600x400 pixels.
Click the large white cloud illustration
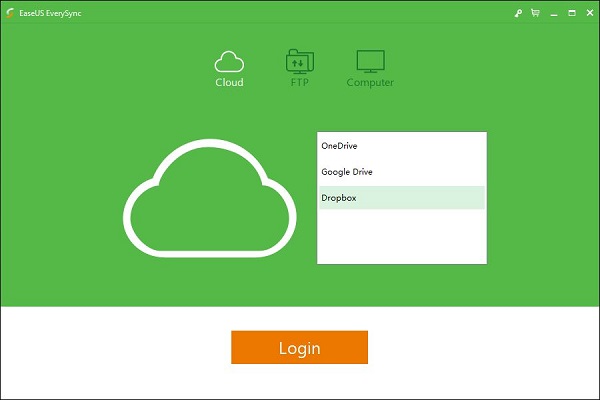pyautogui.click(x=211, y=198)
